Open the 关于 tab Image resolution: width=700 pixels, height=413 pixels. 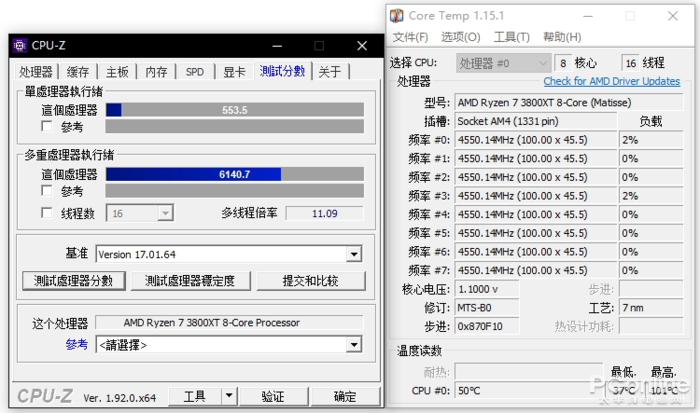pos(329,72)
